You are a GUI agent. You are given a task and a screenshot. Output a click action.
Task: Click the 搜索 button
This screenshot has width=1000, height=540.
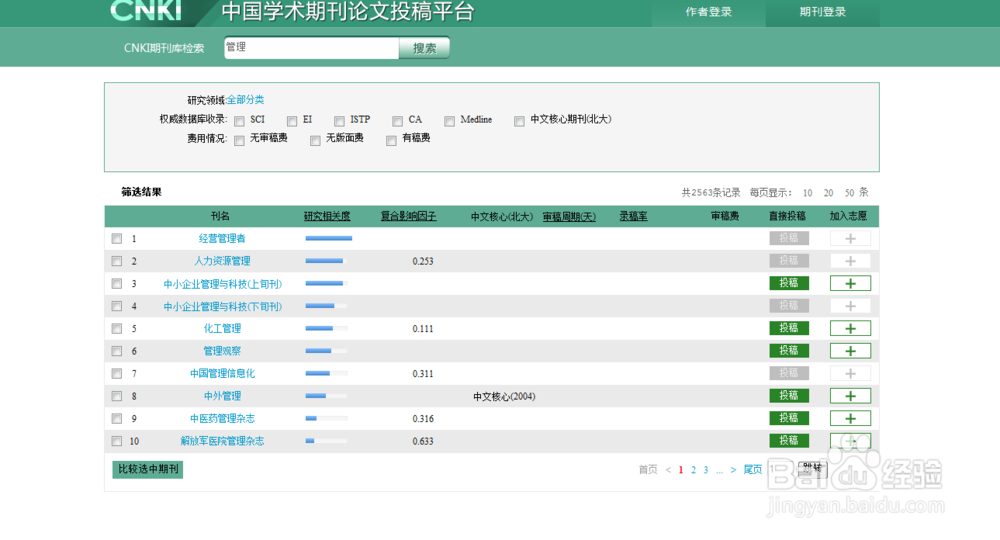pyautogui.click(x=424, y=48)
